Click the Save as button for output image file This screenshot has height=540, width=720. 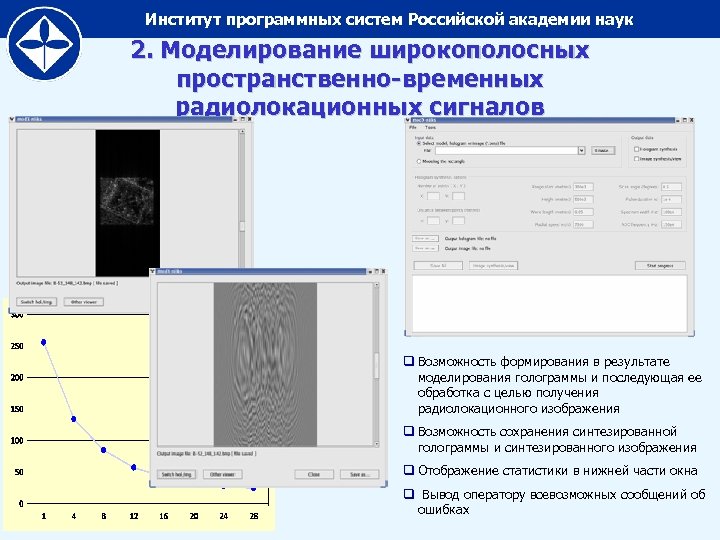(425, 248)
